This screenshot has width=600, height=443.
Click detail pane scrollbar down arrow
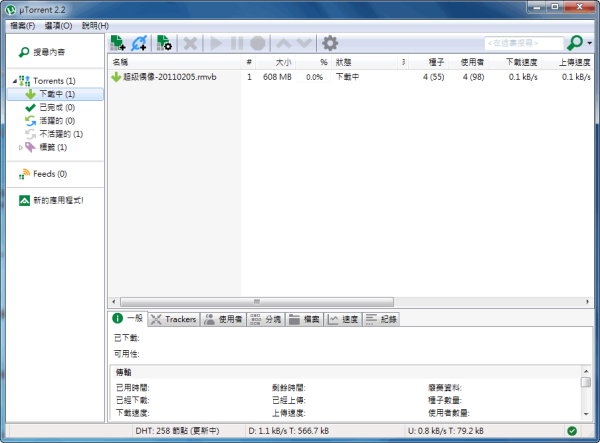point(586,414)
